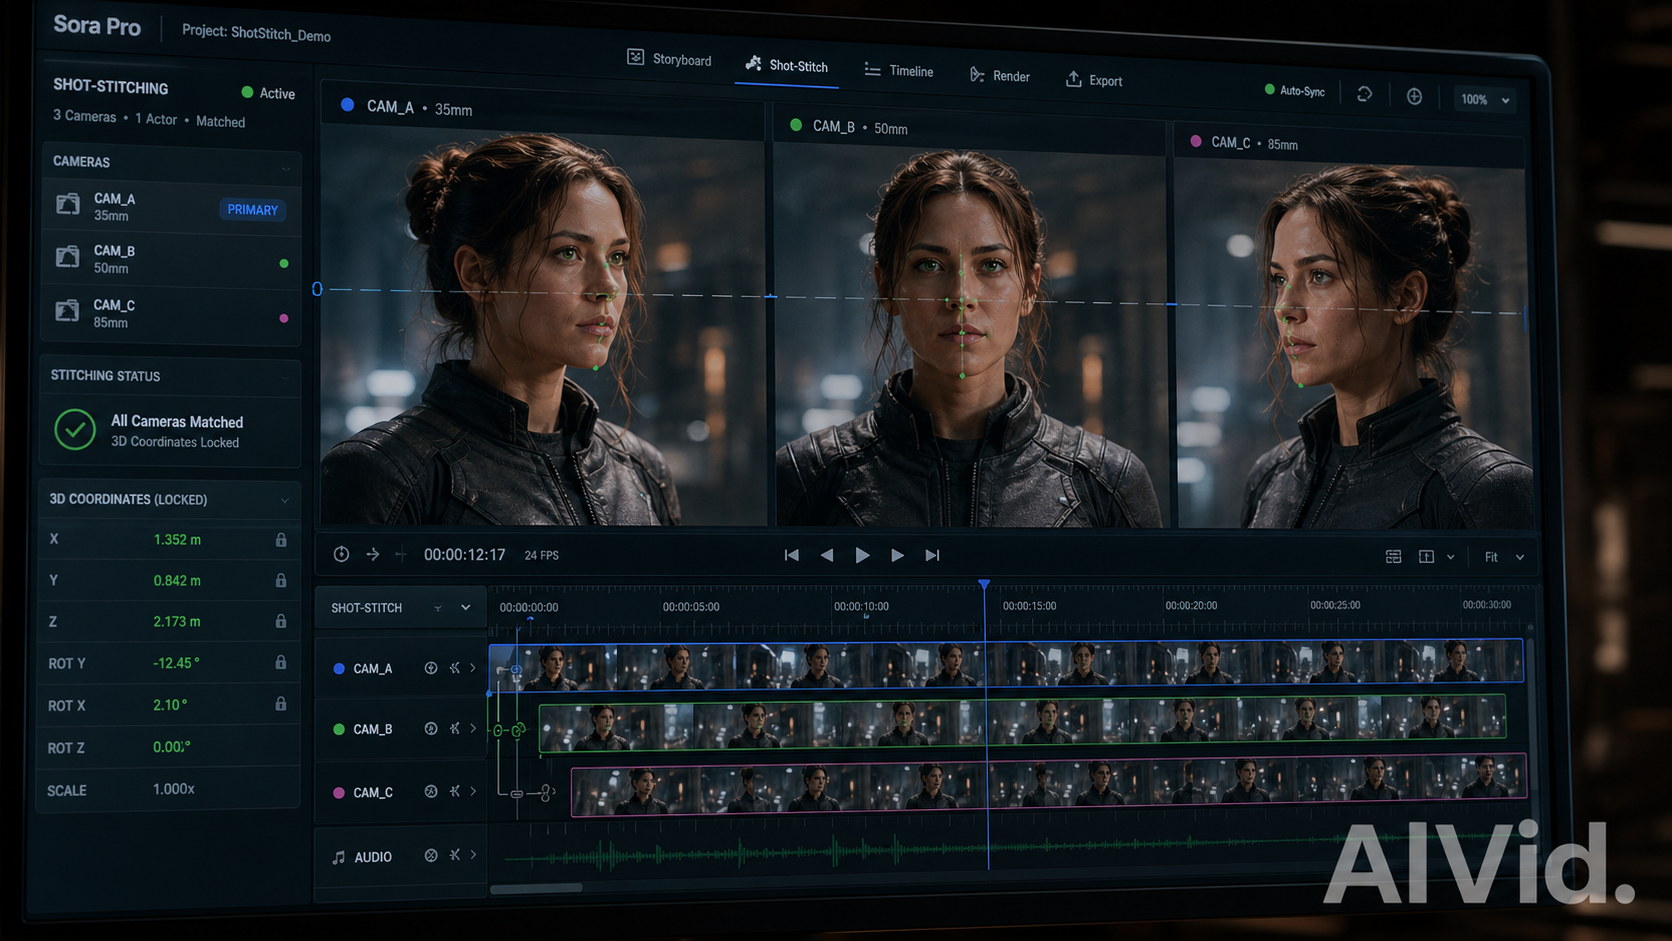Viewport: 1672px width, 941px height.
Task: Step forward one frame
Action: pyautogui.click(x=897, y=555)
